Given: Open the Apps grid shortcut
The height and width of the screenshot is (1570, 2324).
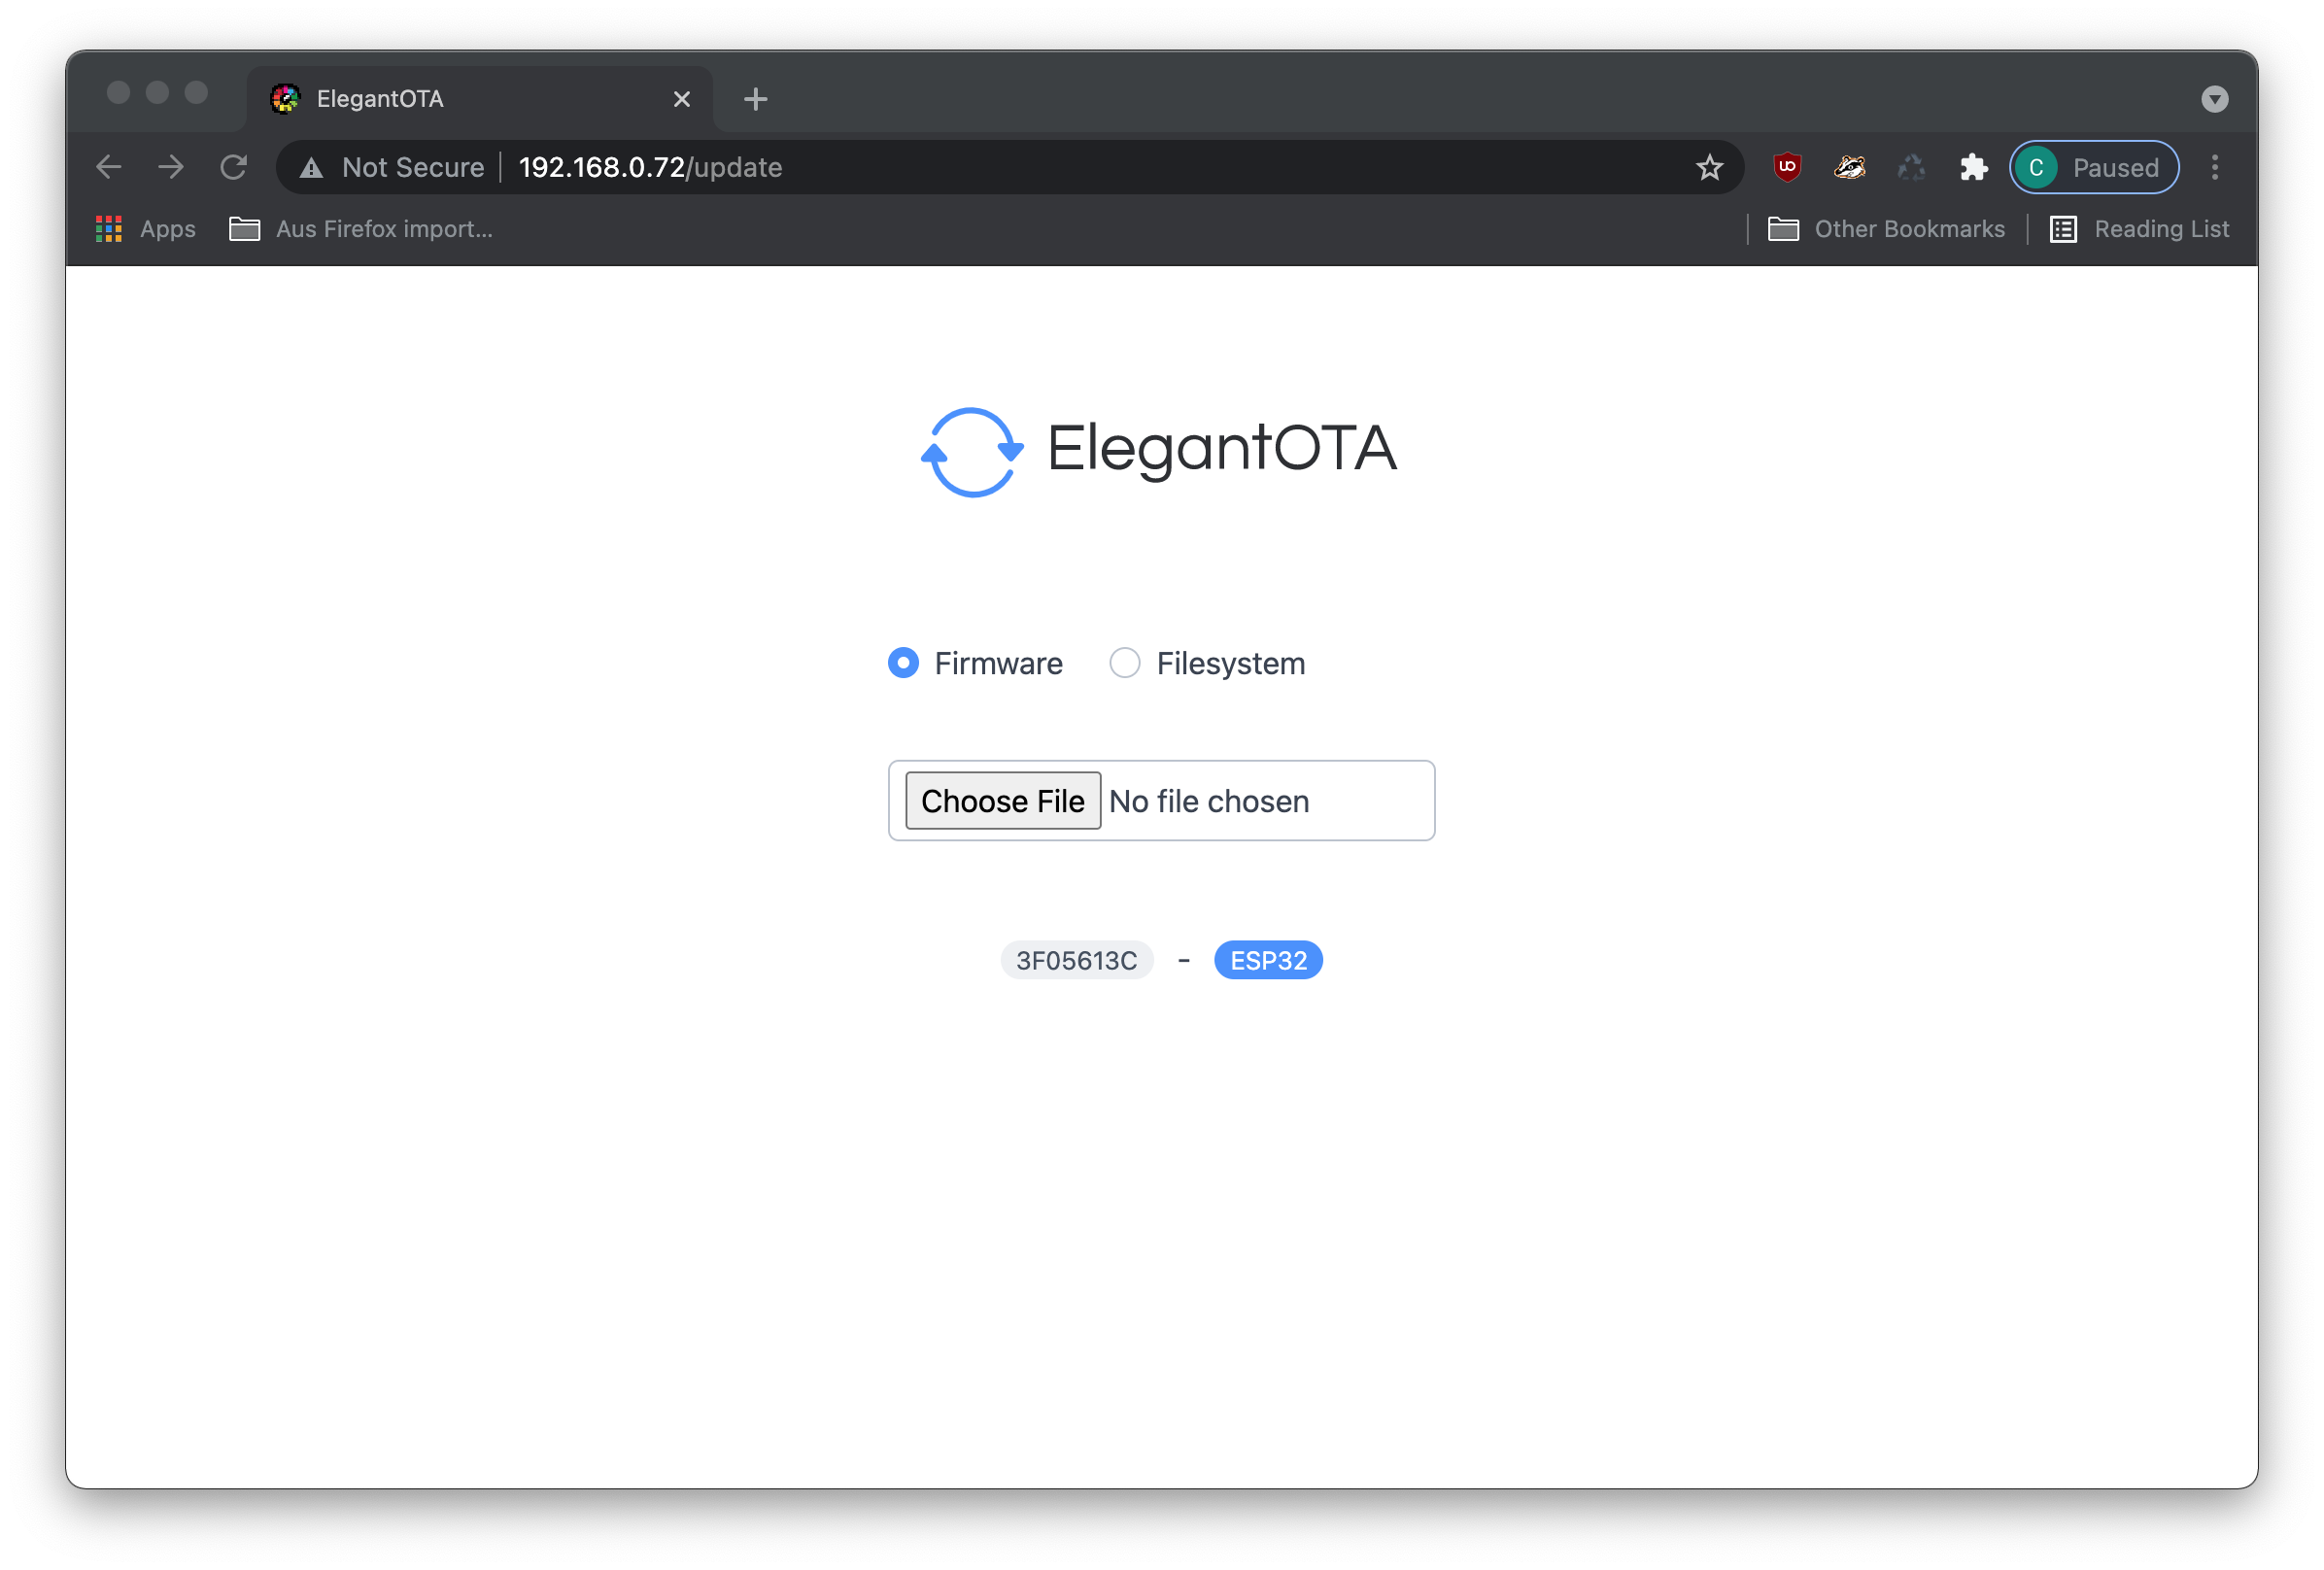Looking at the screenshot, I should (146, 229).
